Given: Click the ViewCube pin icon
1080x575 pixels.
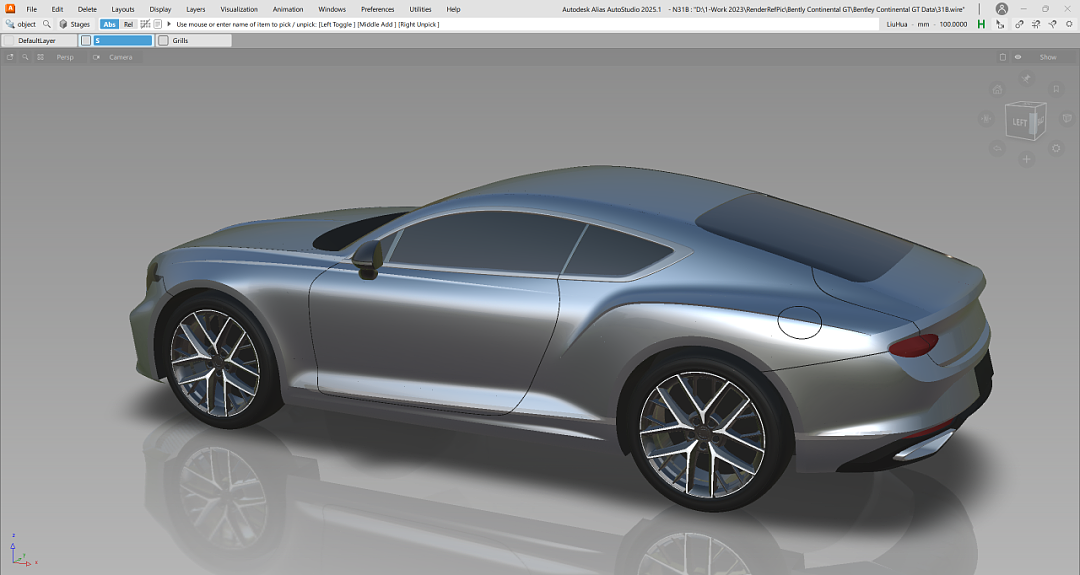Looking at the screenshot, I should point(1026,78).
